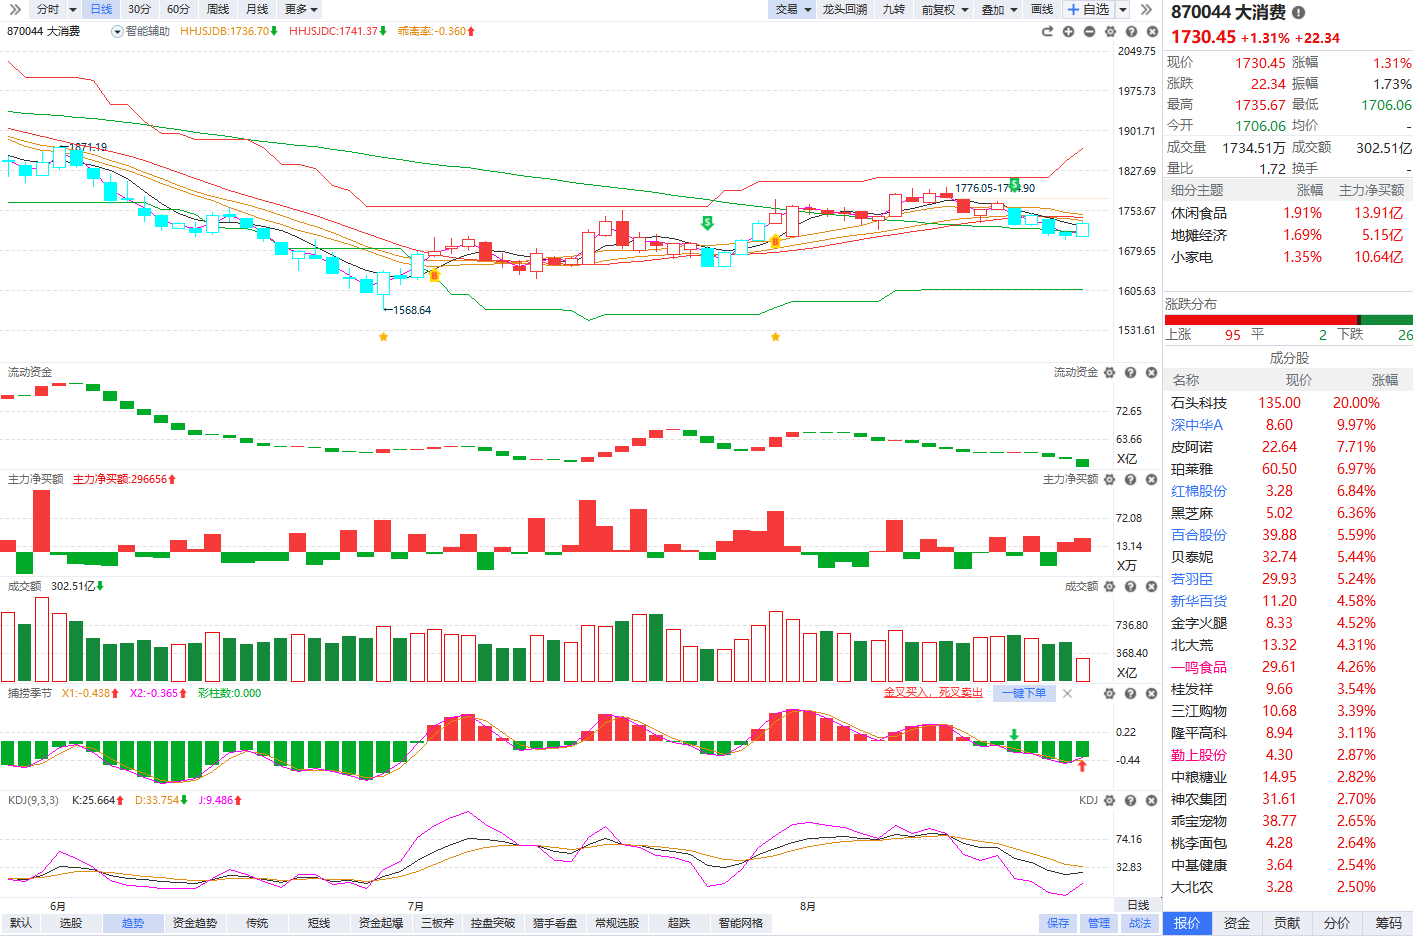
Task: Open 画线 drawing tools
Action: point(1042,9)
